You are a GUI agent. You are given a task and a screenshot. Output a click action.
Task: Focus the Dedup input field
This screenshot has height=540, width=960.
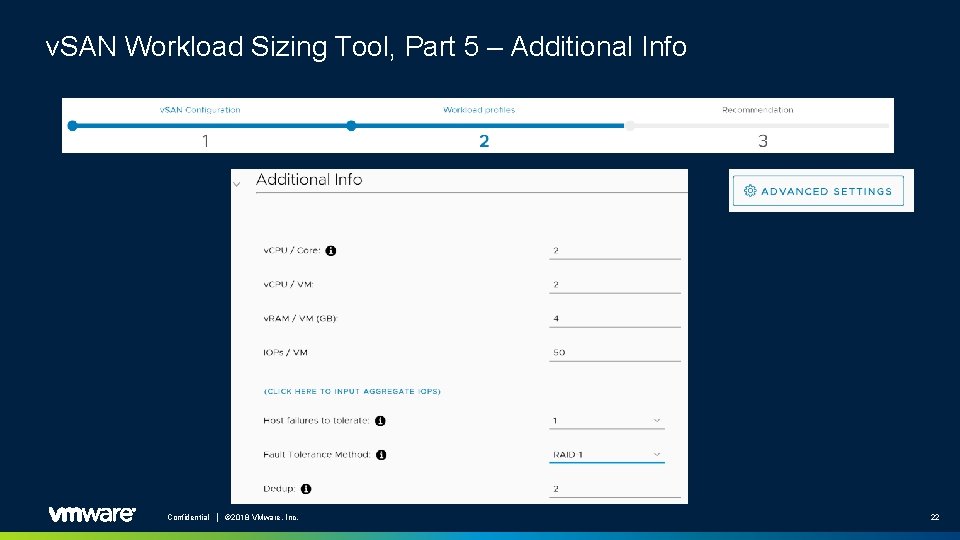[x=615, y=489]
